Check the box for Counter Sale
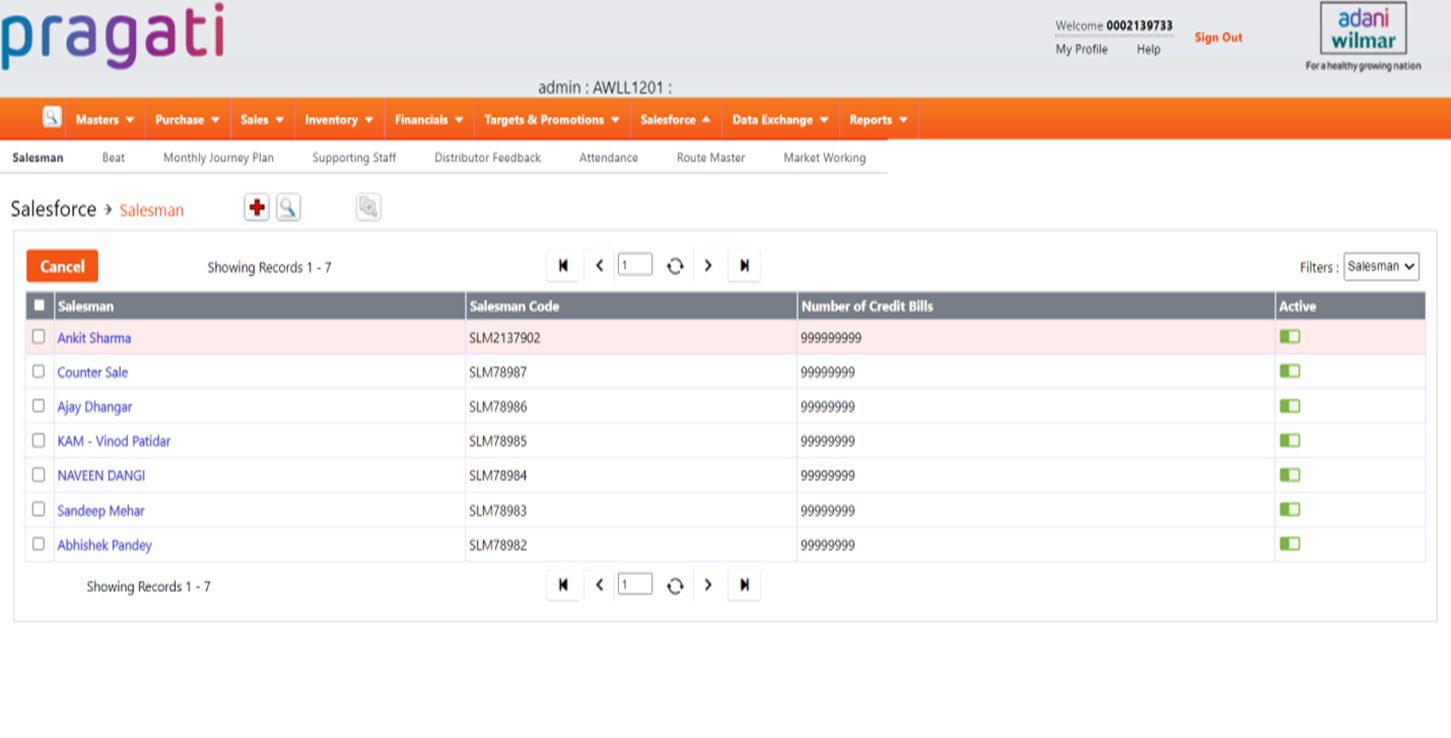Image resolution: width=1451 pixels, height=738 pixels. pos(39,371)
